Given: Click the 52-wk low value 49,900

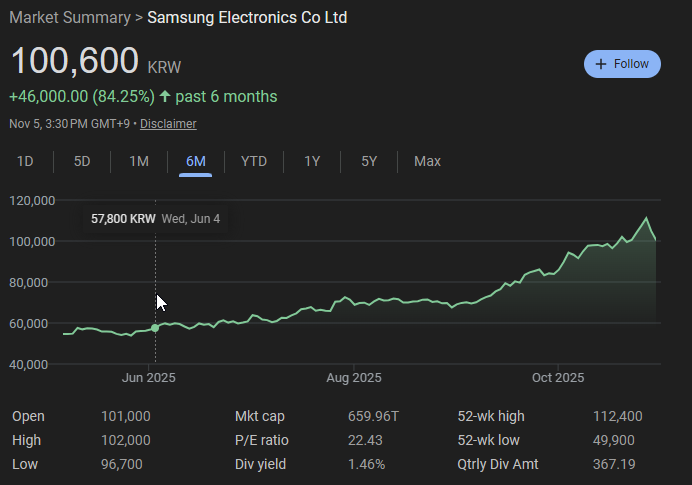Looking at the screenshot, I should (613, 440).
